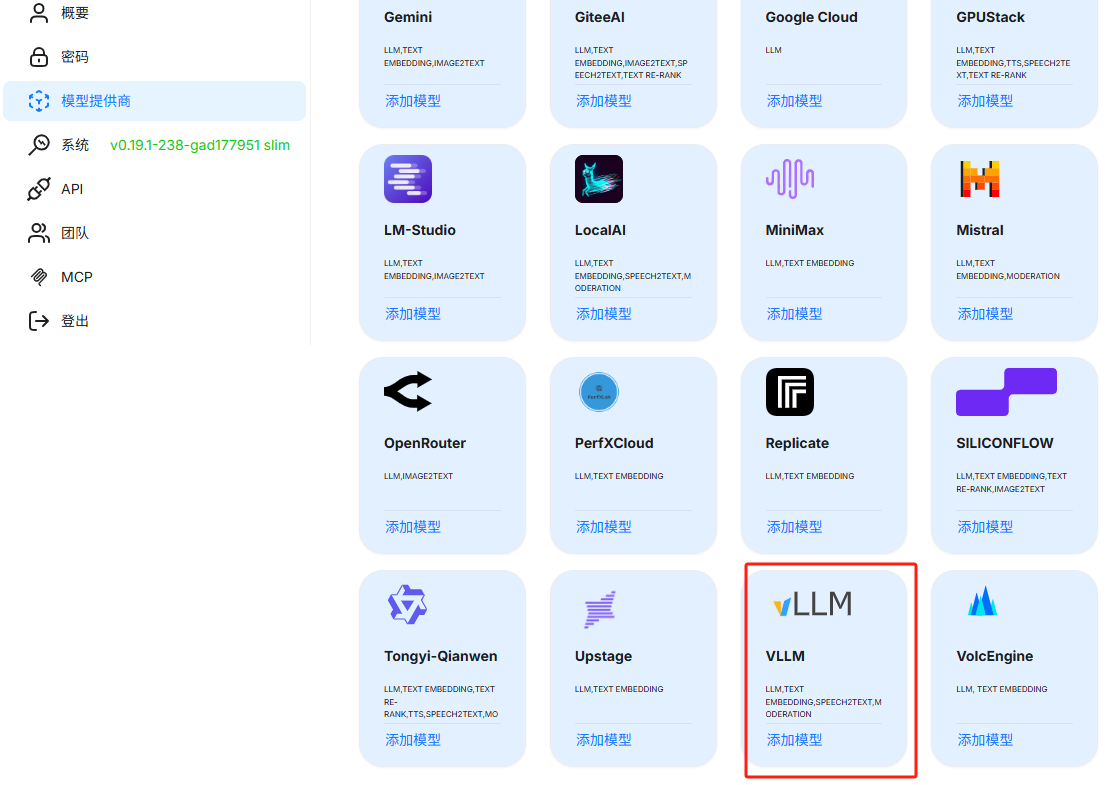Click the PerfXCloud round logo

599,392
